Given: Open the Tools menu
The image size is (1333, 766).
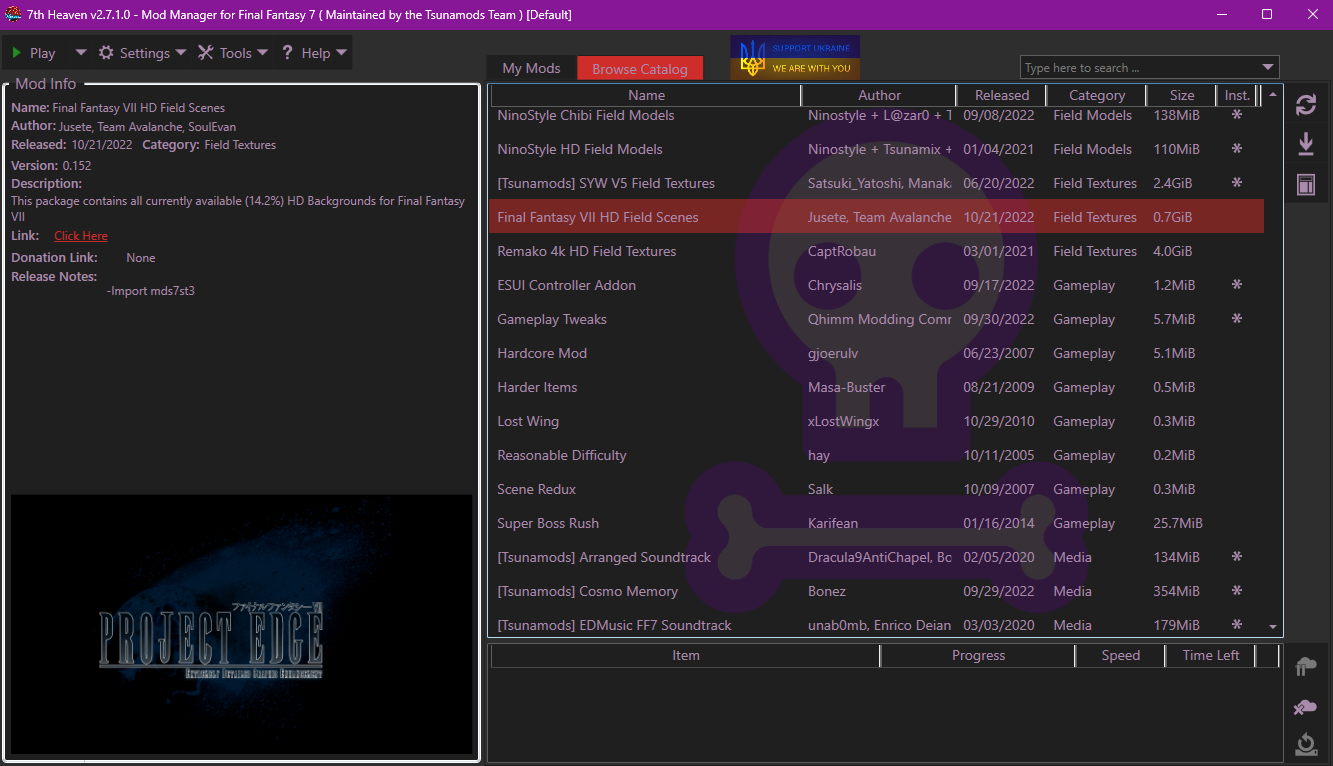Looking at the screenshot, I should click(x=233, y=53).
